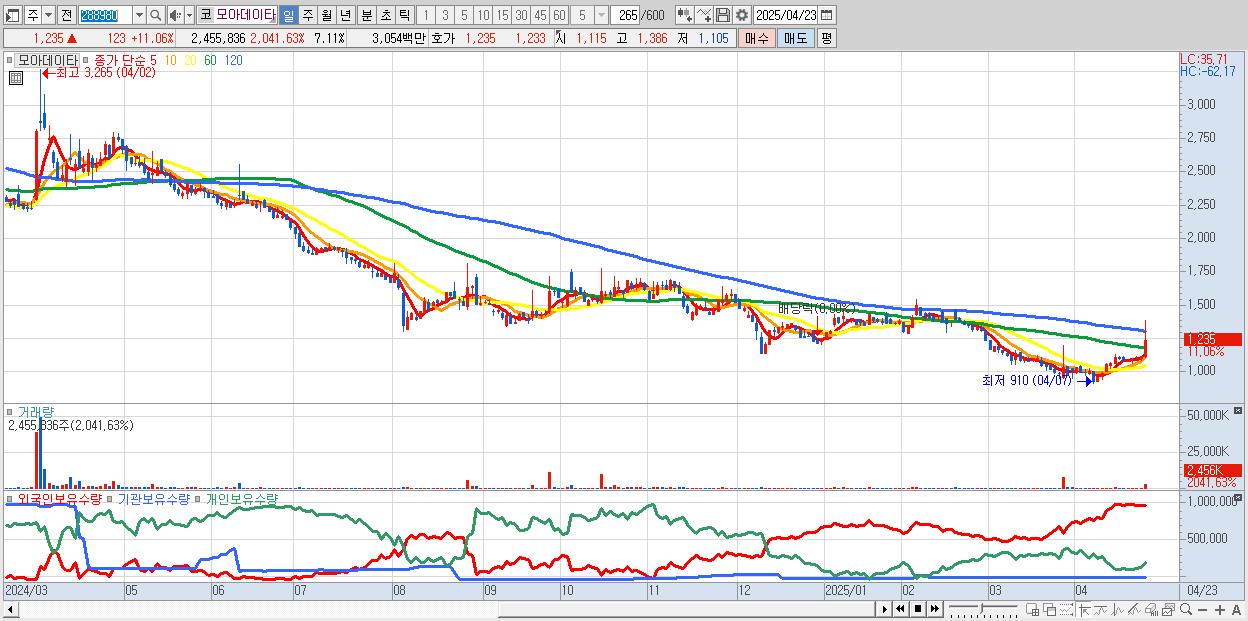Click the 모아데이타 legend label button

click(x=47, y=60)
